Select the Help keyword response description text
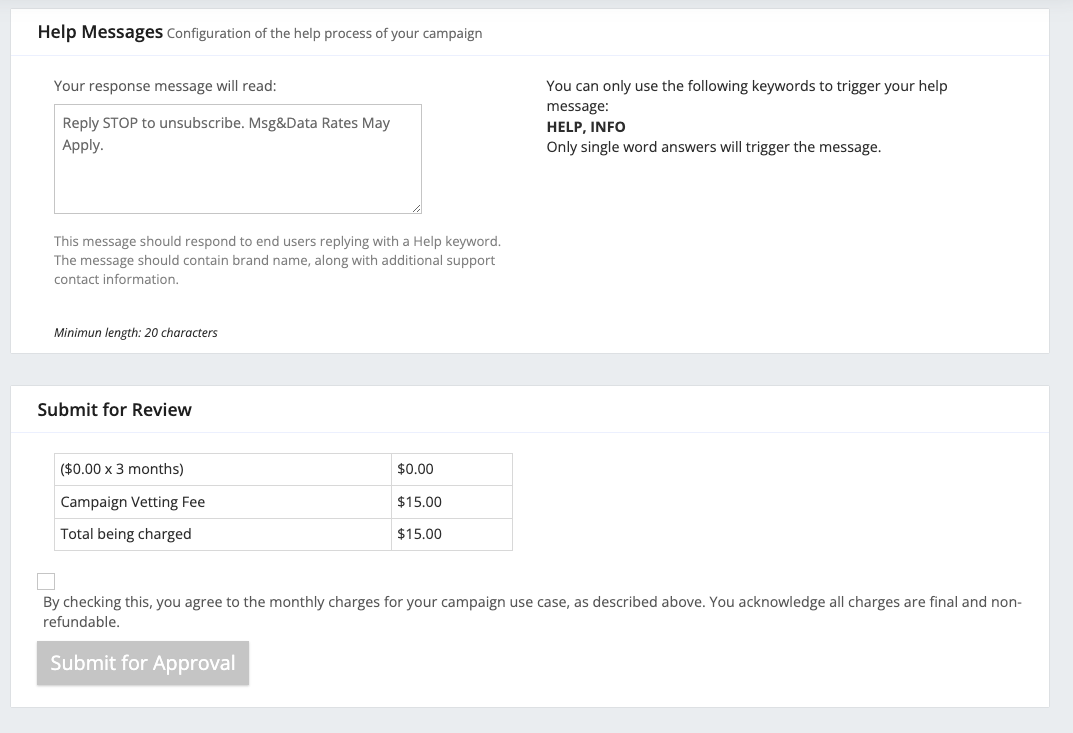1073x733 pixels. pyautogui.click(x=277, y=259)
